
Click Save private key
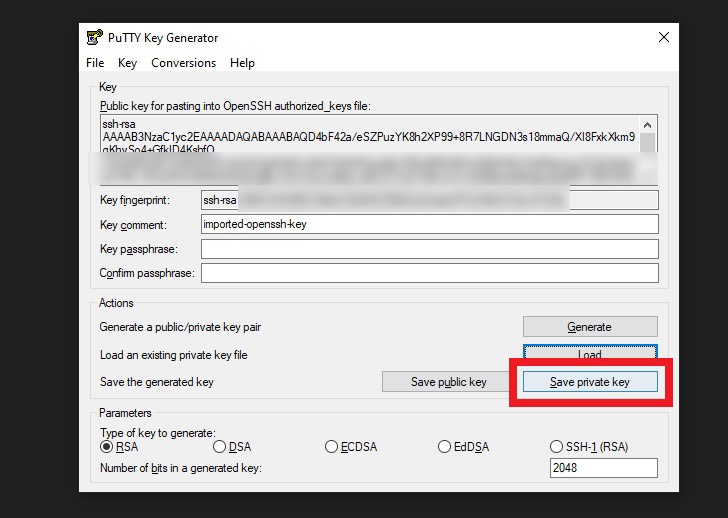pos(589,382)
